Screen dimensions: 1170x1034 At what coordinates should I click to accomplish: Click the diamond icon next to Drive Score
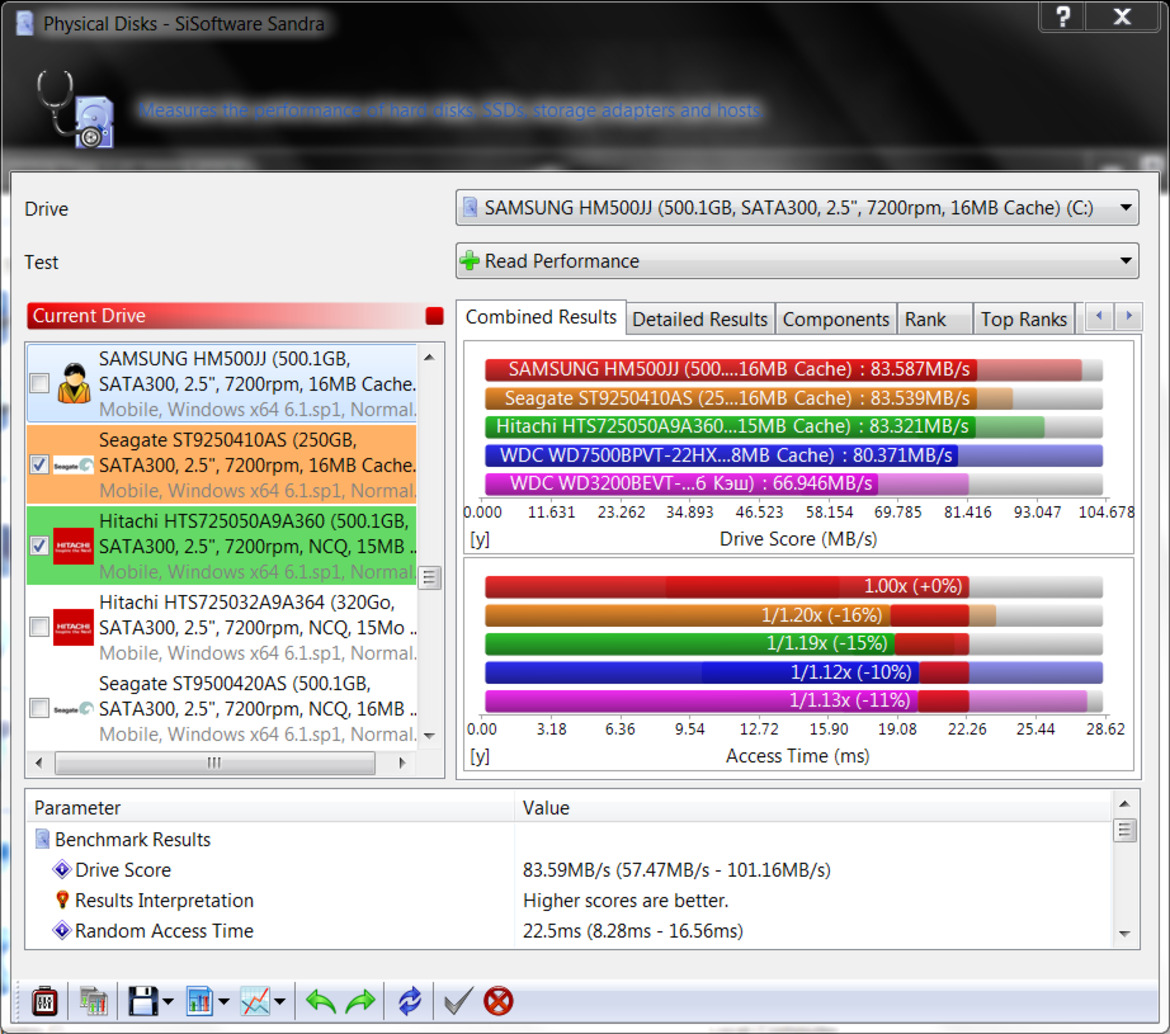coord(62,870)
